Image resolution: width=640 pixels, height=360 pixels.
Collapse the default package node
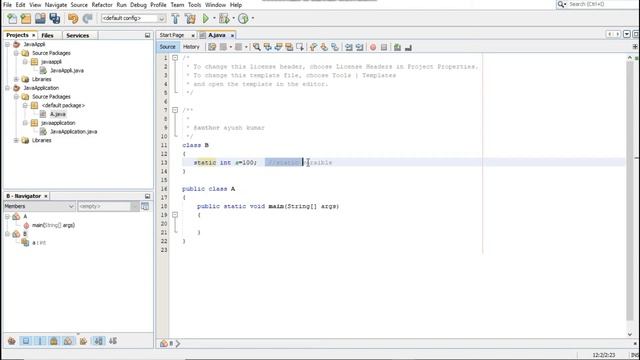pyautogui.click(x=25, y=105)
